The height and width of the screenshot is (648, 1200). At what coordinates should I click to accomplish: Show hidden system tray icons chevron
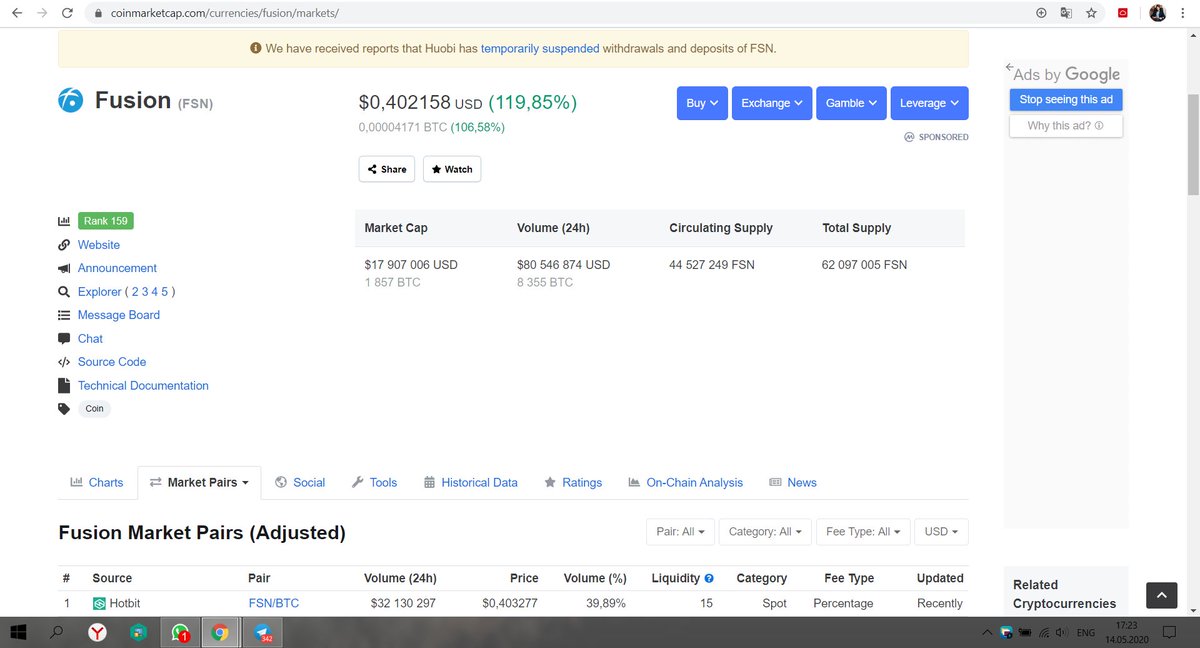click(x=988, y=632)
